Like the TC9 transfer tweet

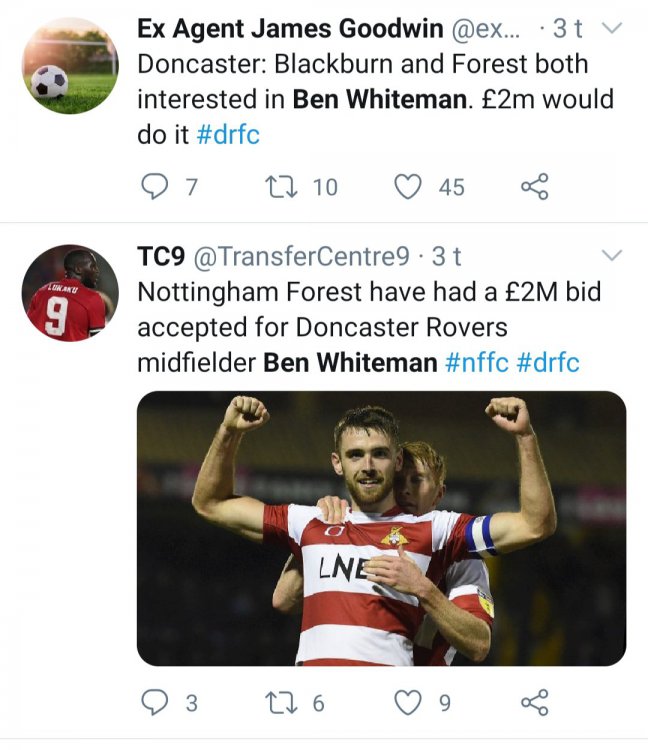[x=405, y=703]
